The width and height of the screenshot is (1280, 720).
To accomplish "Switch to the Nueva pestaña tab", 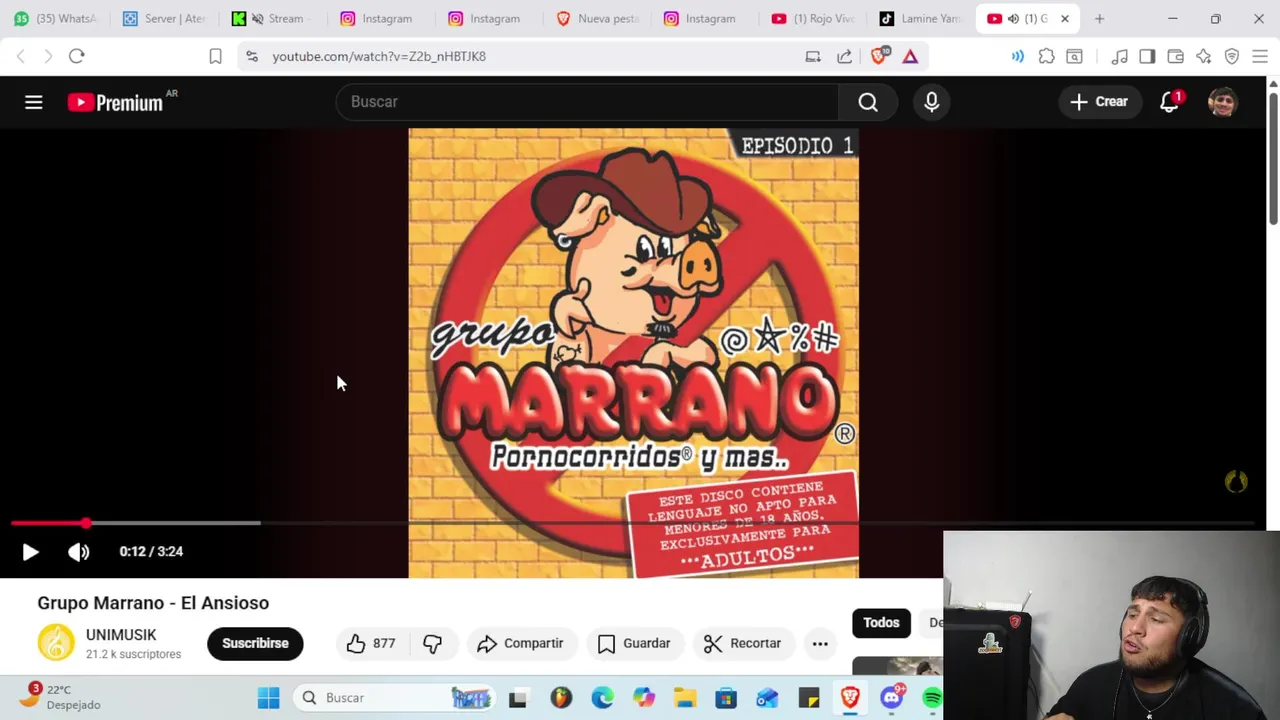I will [597, 18].
